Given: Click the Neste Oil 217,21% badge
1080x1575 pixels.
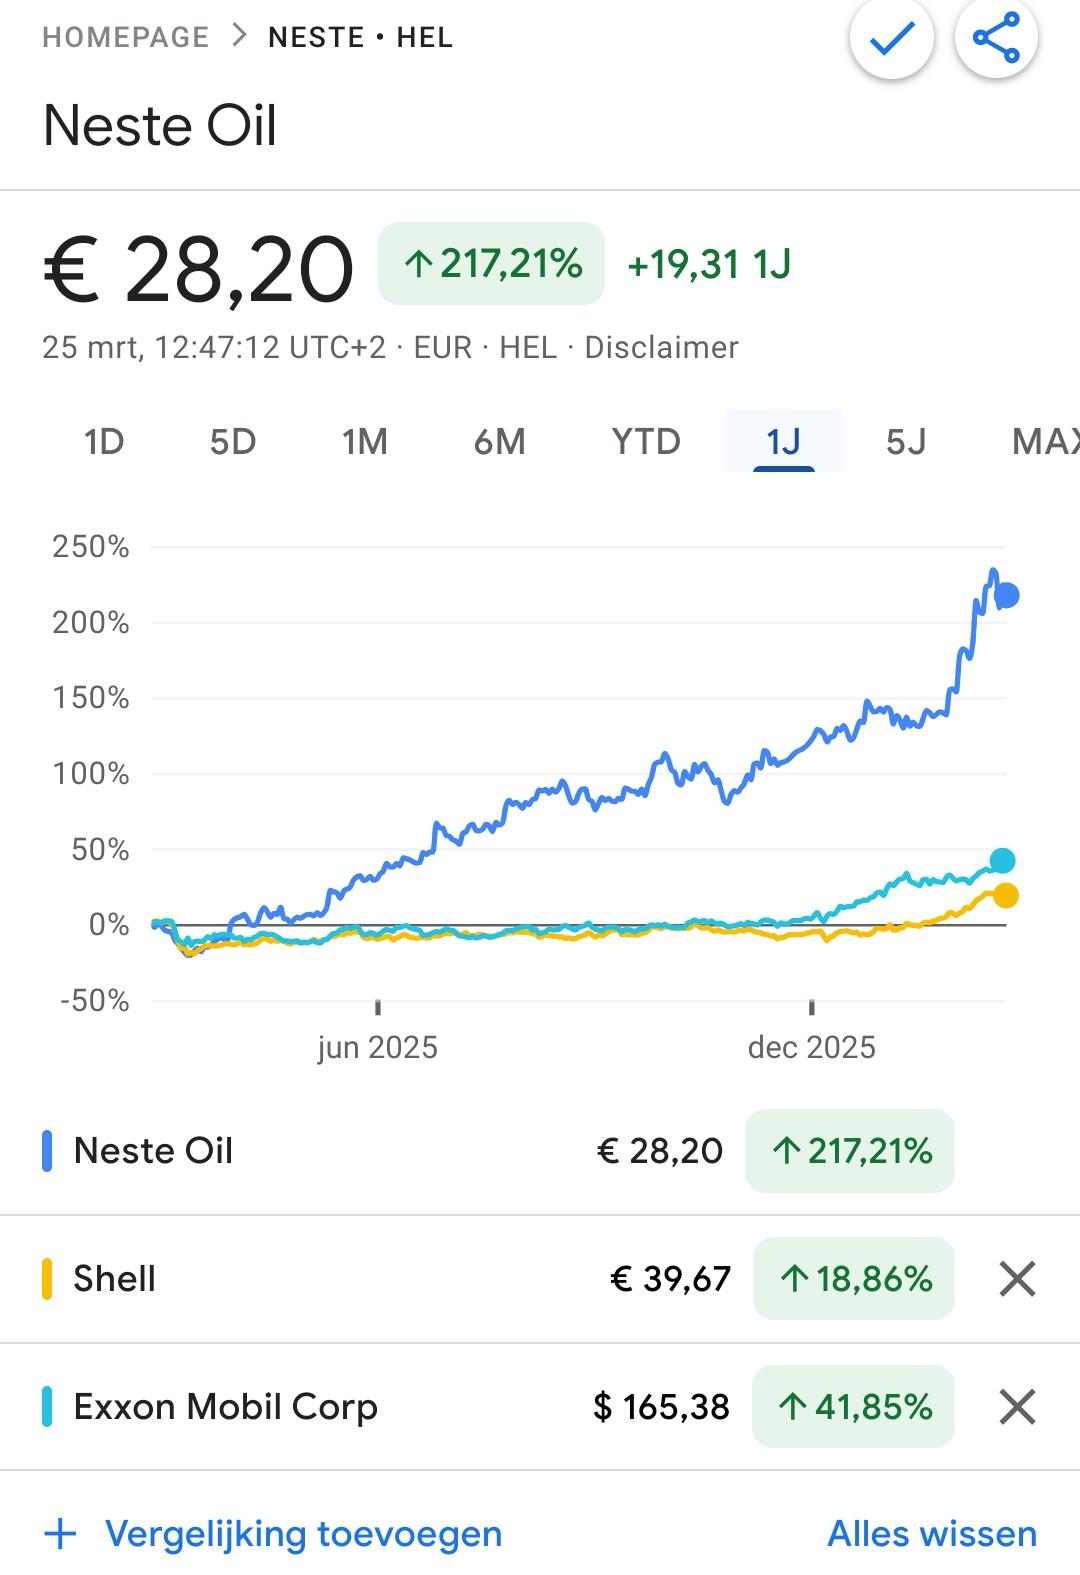Looking at the screenshot, I should (x=850, y=1151).
